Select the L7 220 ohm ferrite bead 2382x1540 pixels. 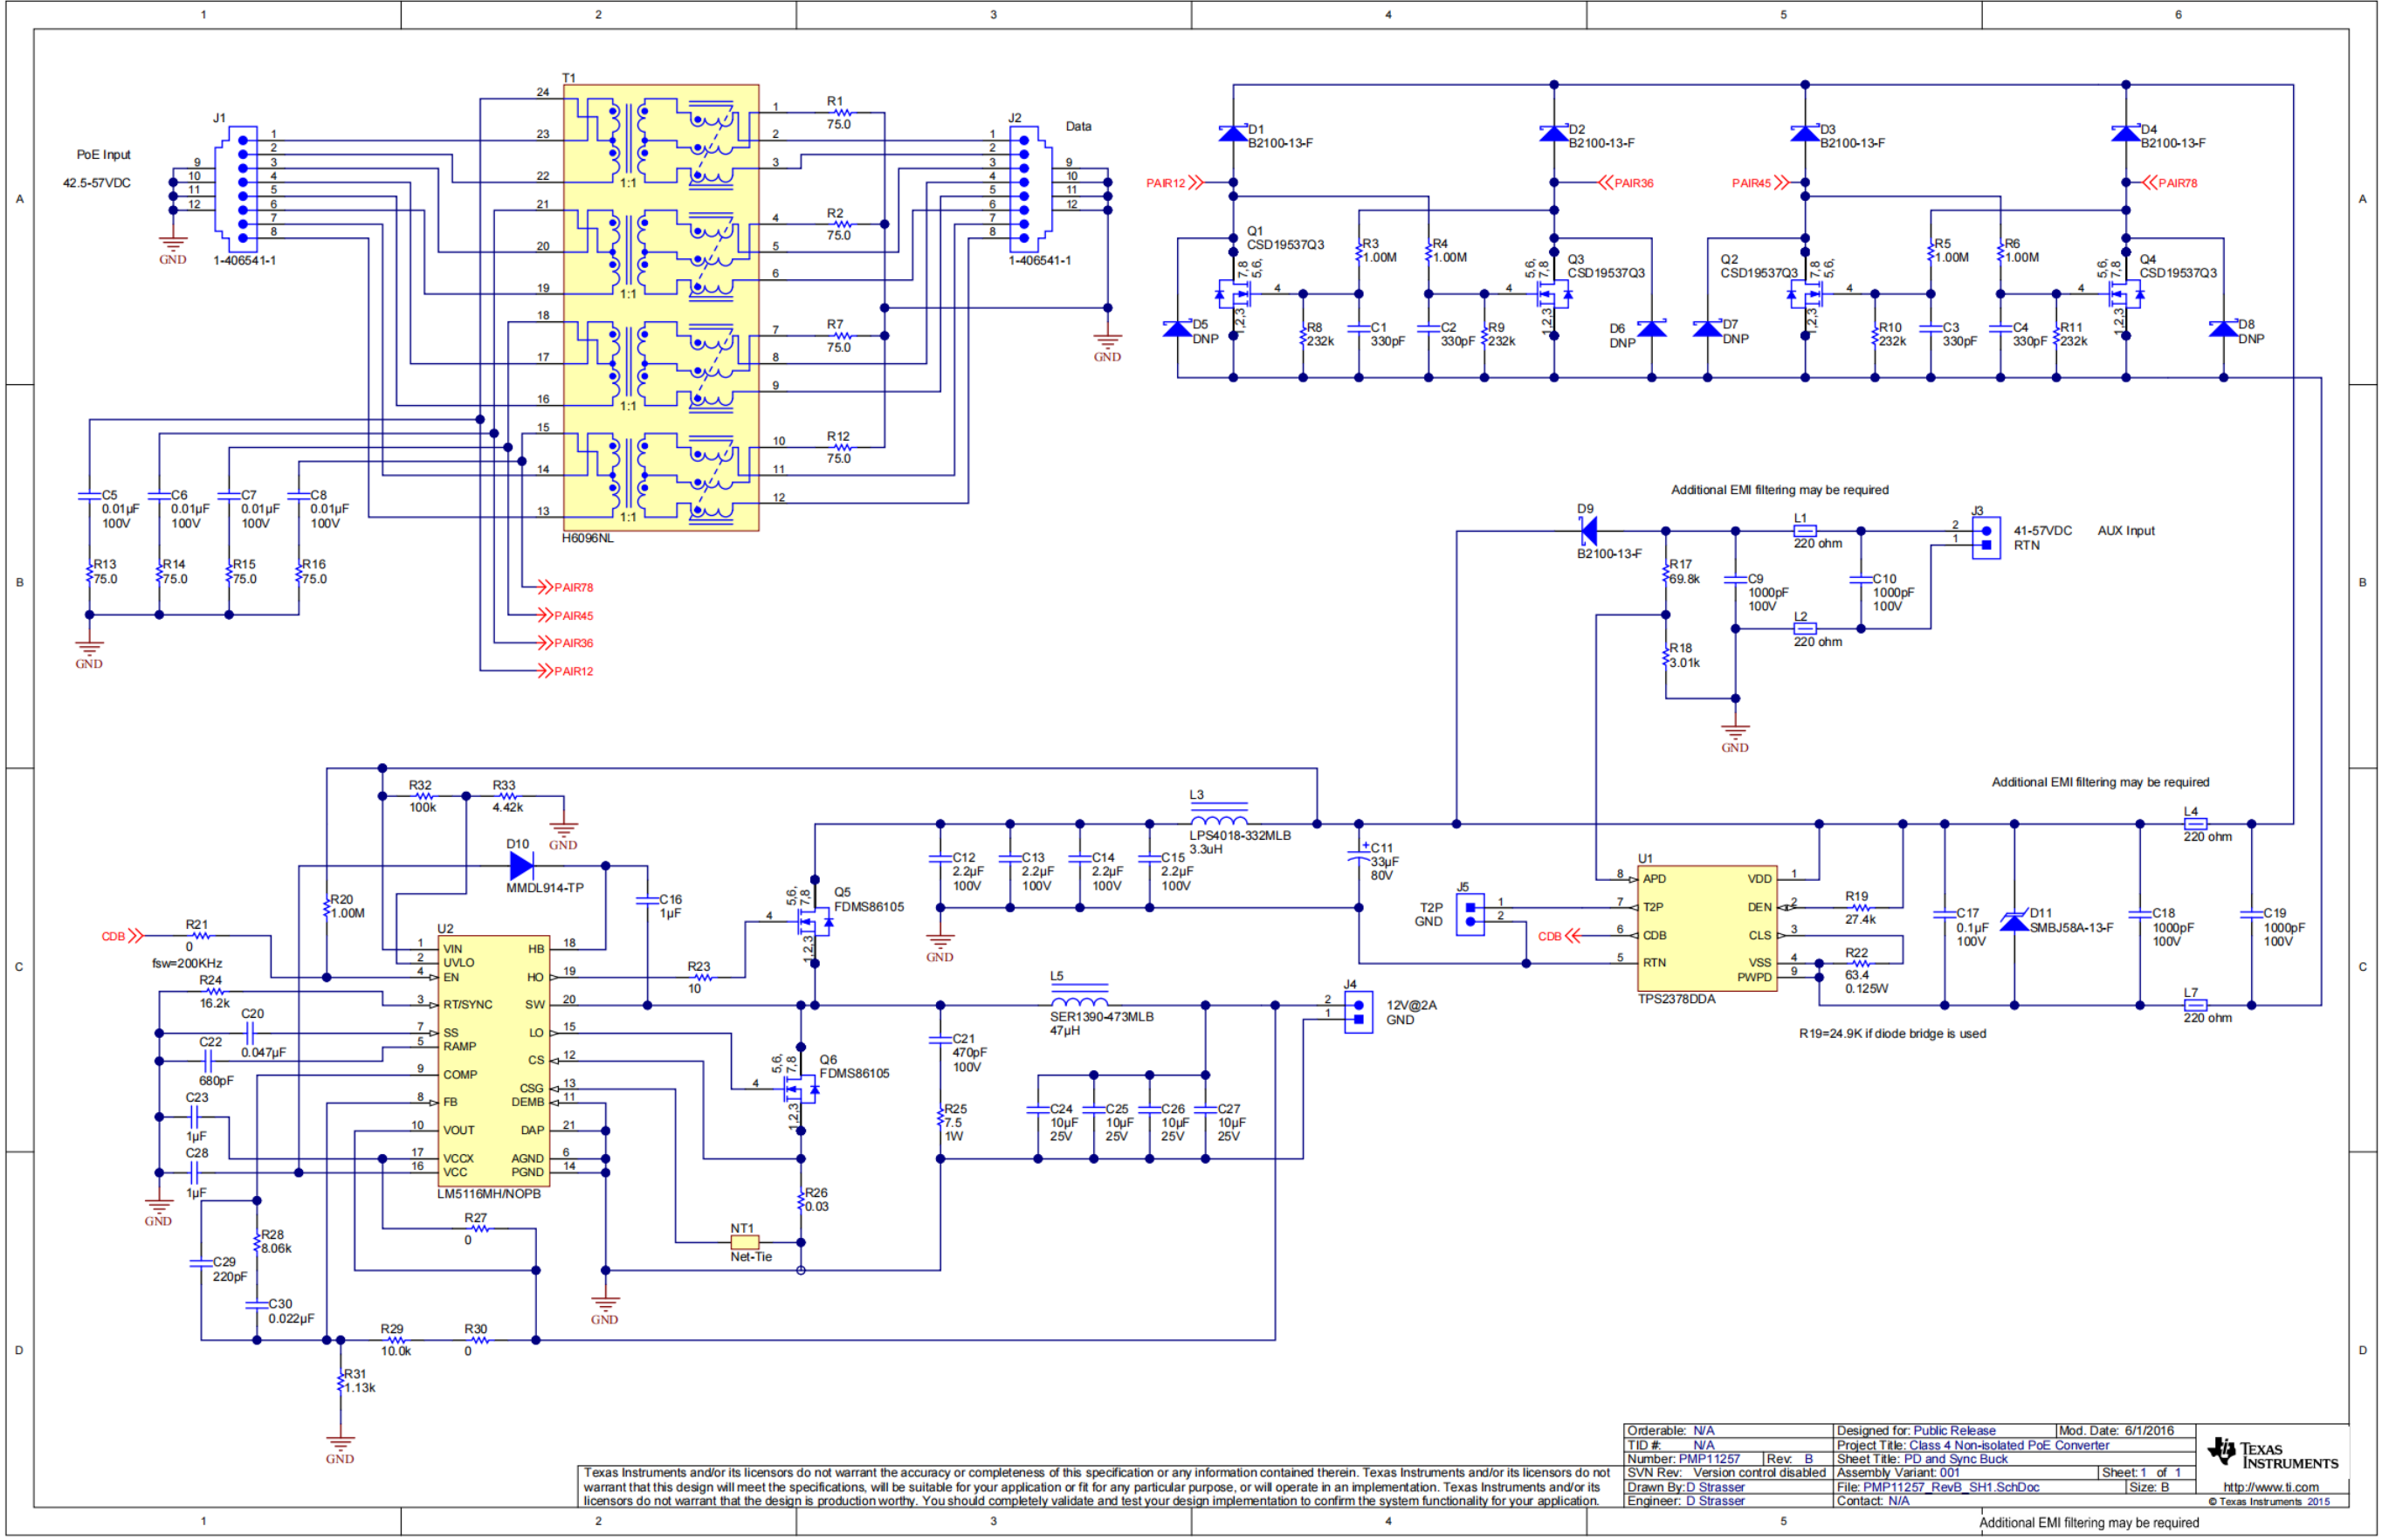pos(2195,1005)
